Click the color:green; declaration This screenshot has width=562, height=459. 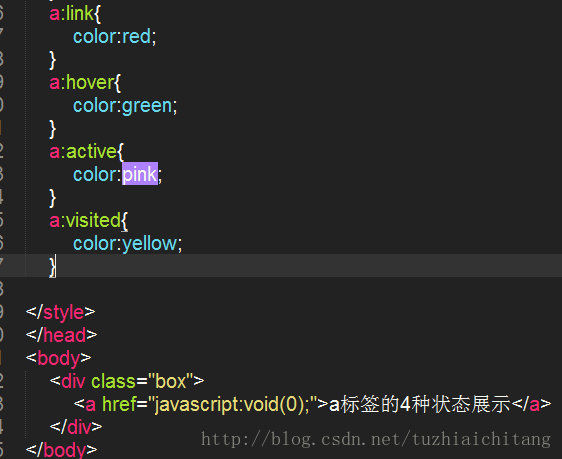[x=125, y=106]
